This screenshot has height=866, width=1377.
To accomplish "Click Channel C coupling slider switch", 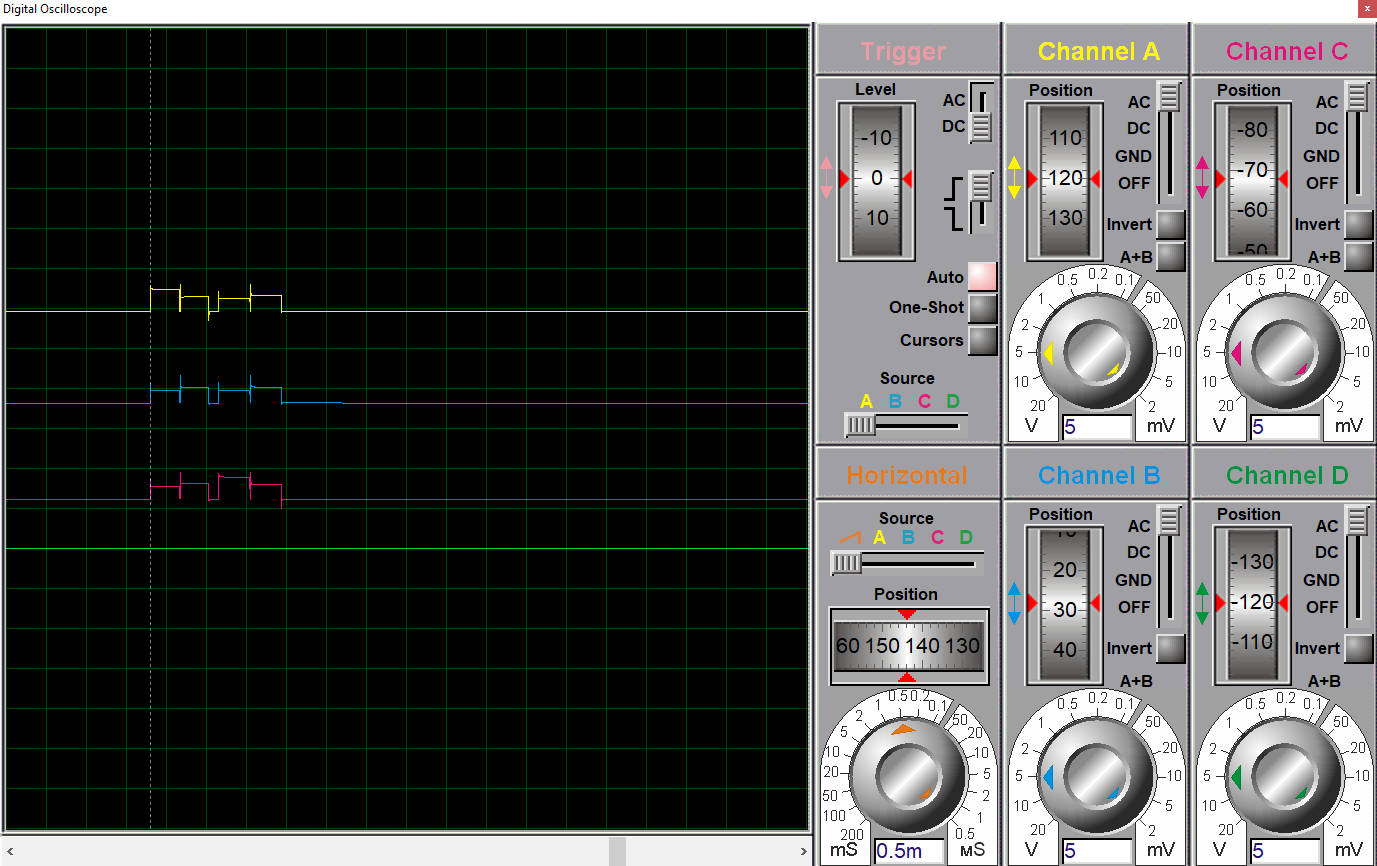I will click(x=1357, y=97).
